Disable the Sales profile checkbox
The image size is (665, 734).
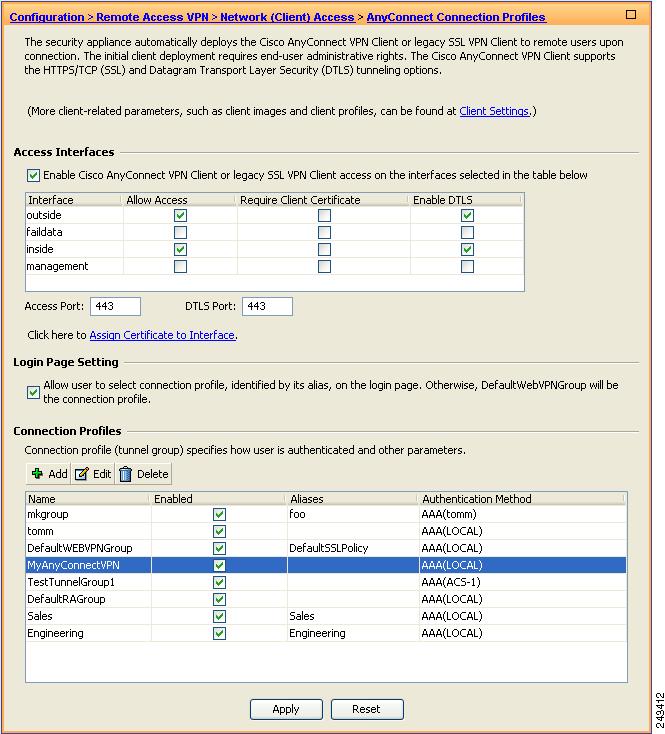(219, 616)
